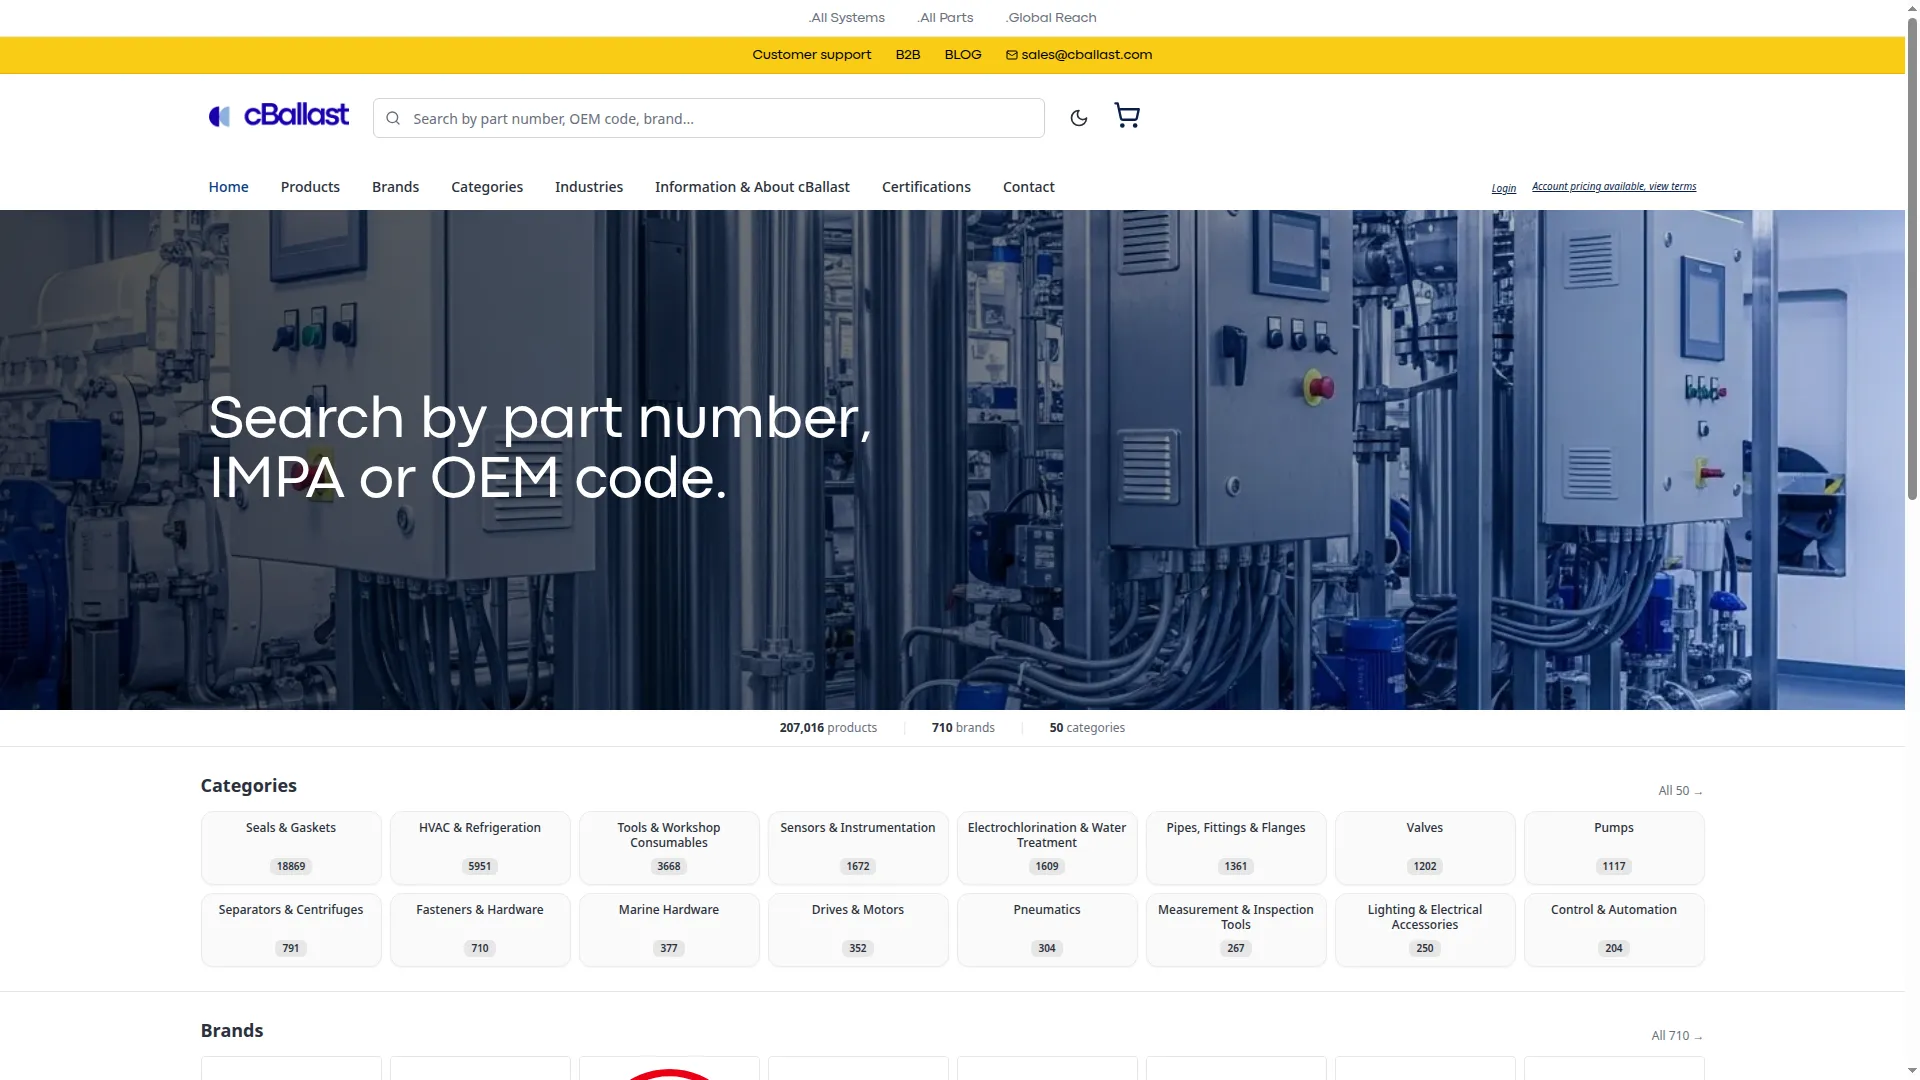The width and height of the screenshot is (1920, 1080).
Task: Open HVAC & Refrigeration category card
Action: (x=480, y=848)
